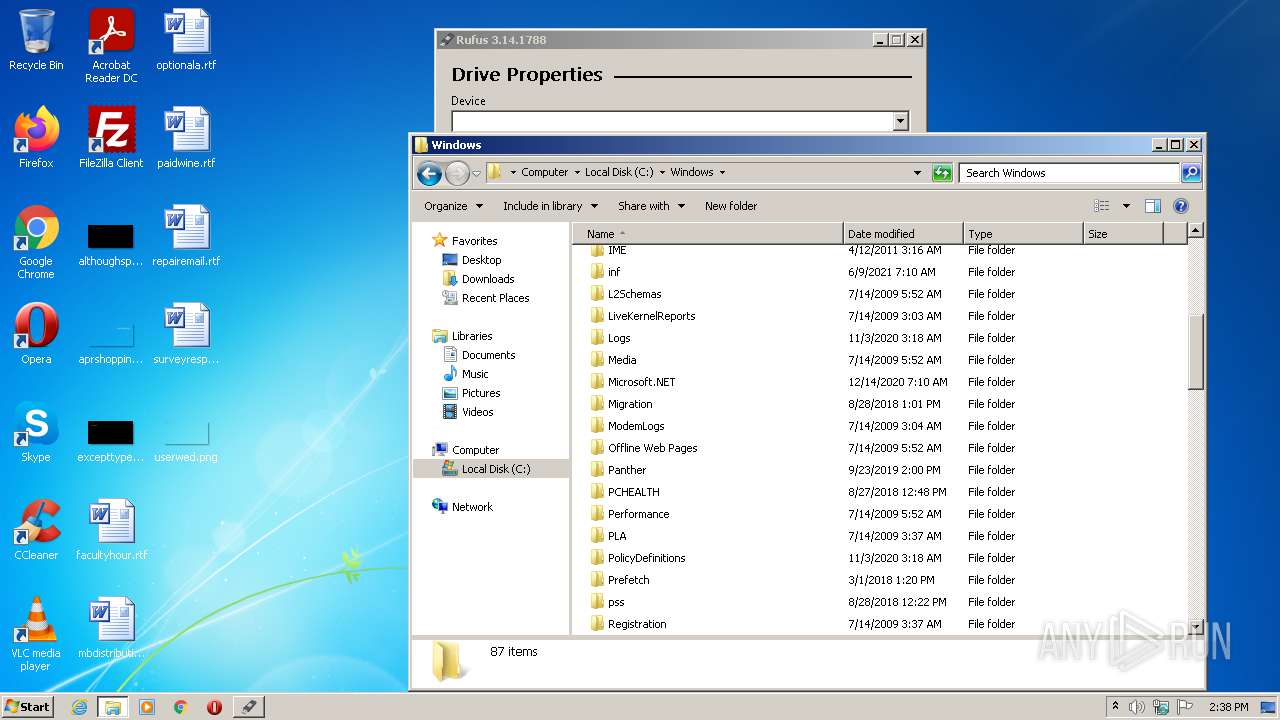Sort by Date modified column
1280x720 pixels.
[904, 234]
